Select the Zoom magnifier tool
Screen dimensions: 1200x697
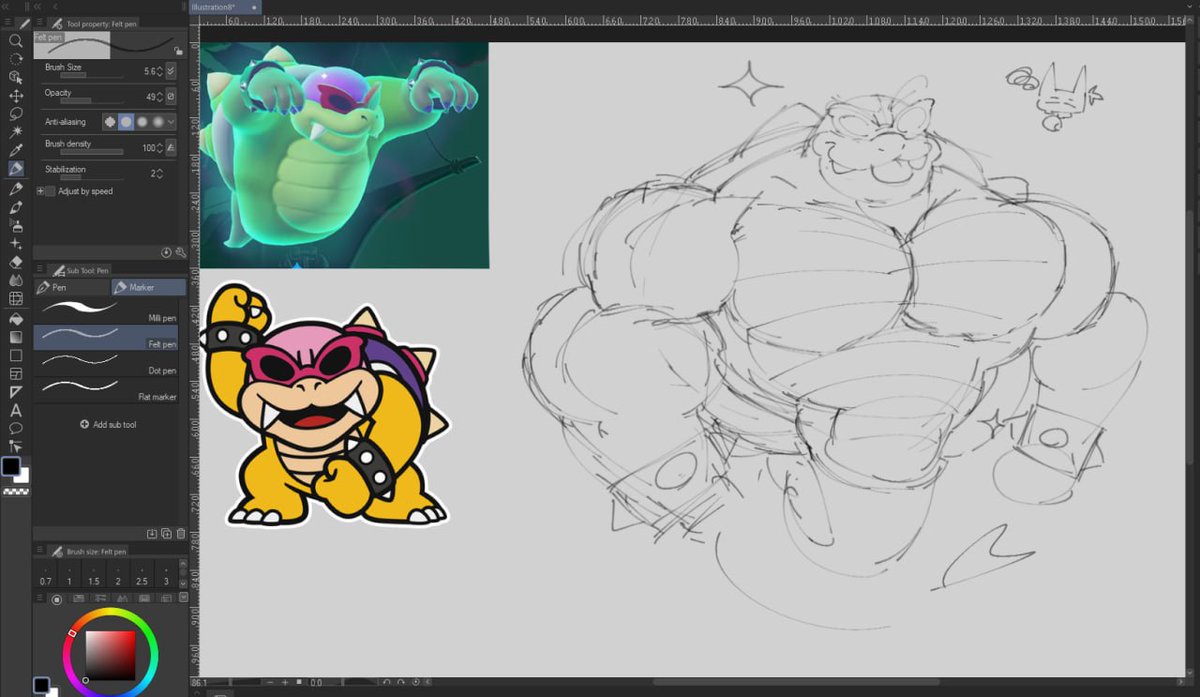(16, 41)
